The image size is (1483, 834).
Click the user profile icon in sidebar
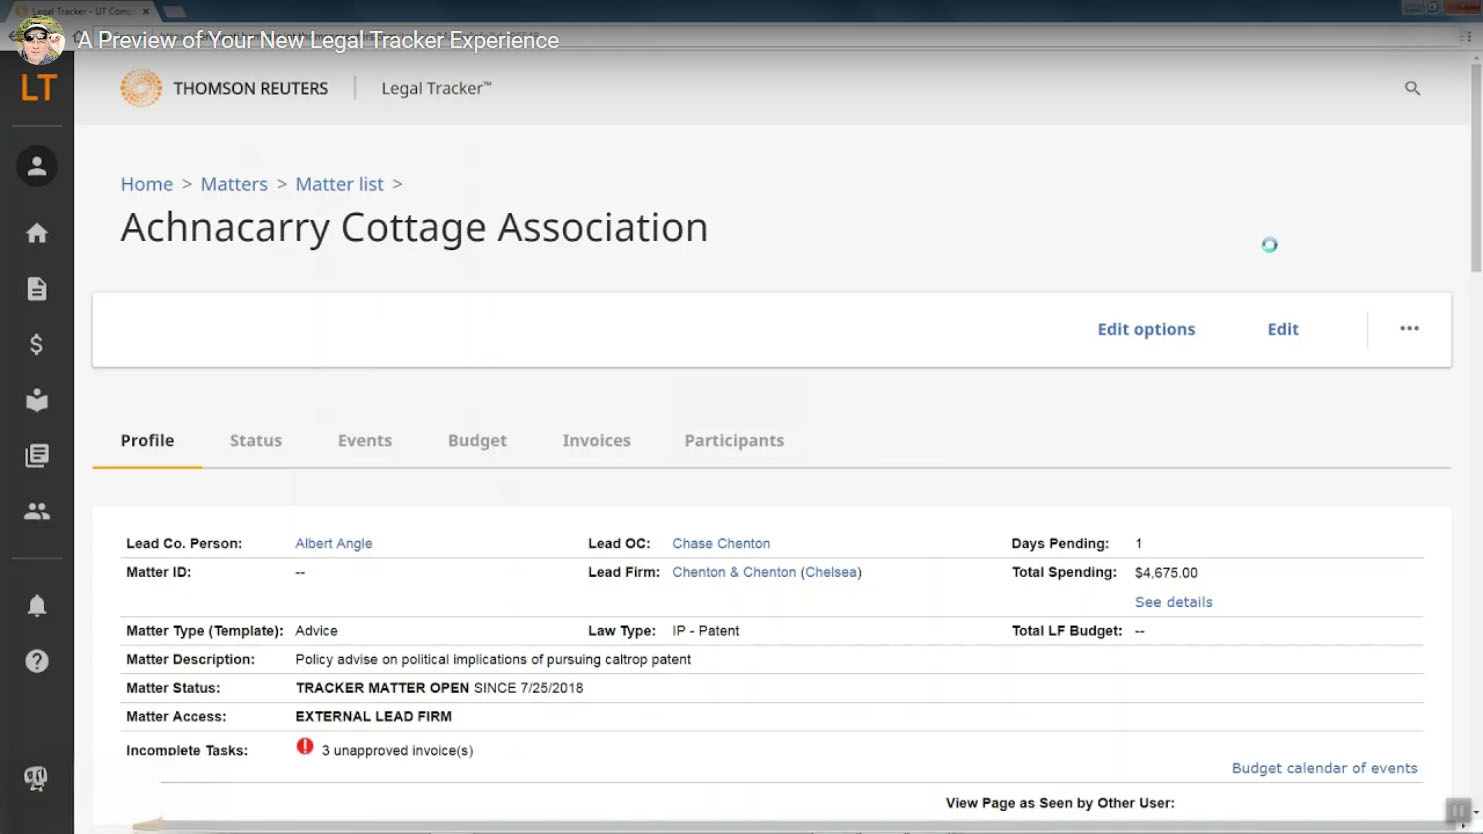[x=37, y=166]
